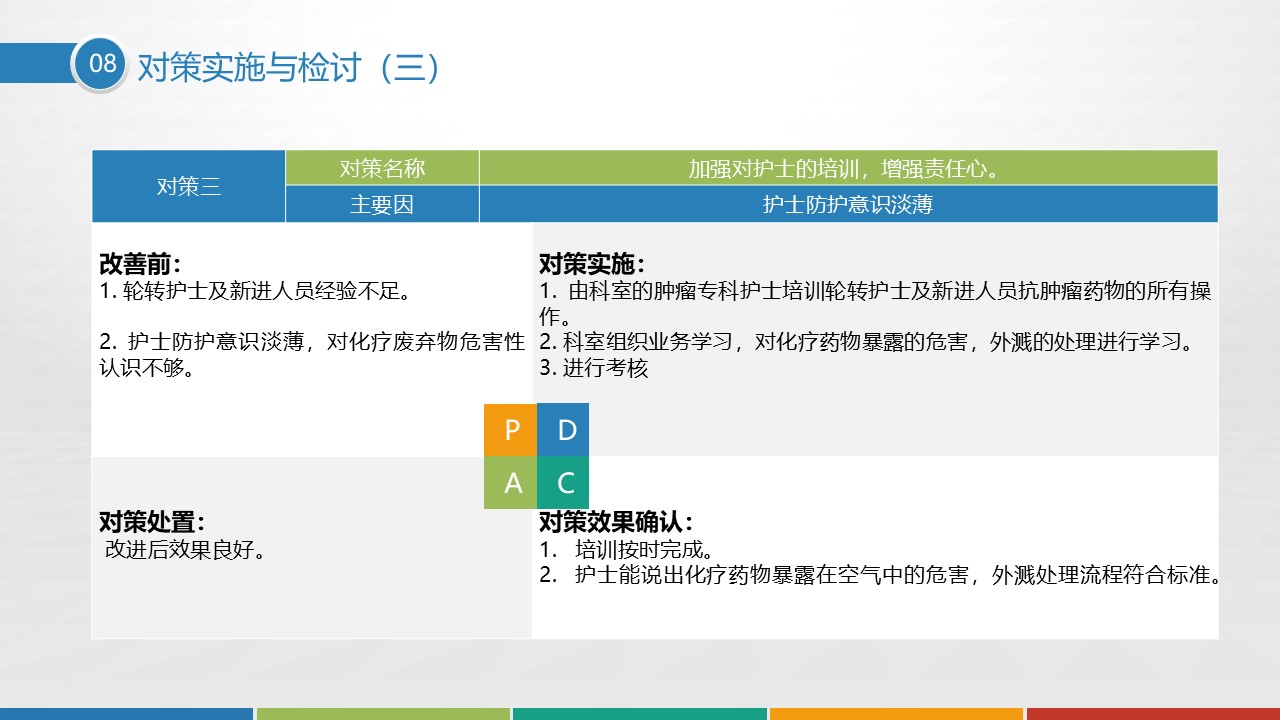Select the 对策三 table cell
Screen dimensions: 1280x720
189,186
